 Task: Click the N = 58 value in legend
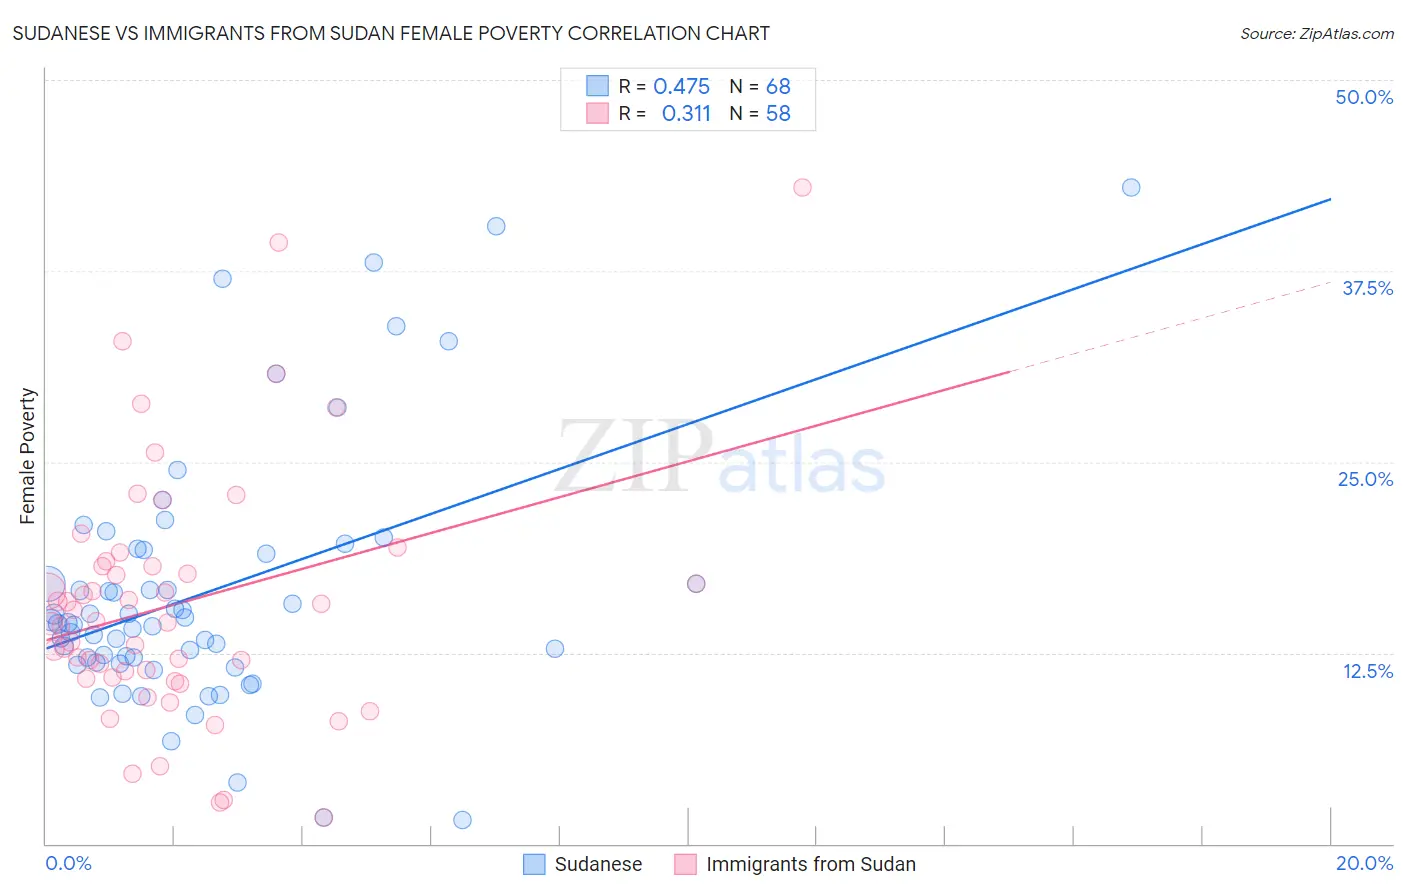click(x=760, y=113)
